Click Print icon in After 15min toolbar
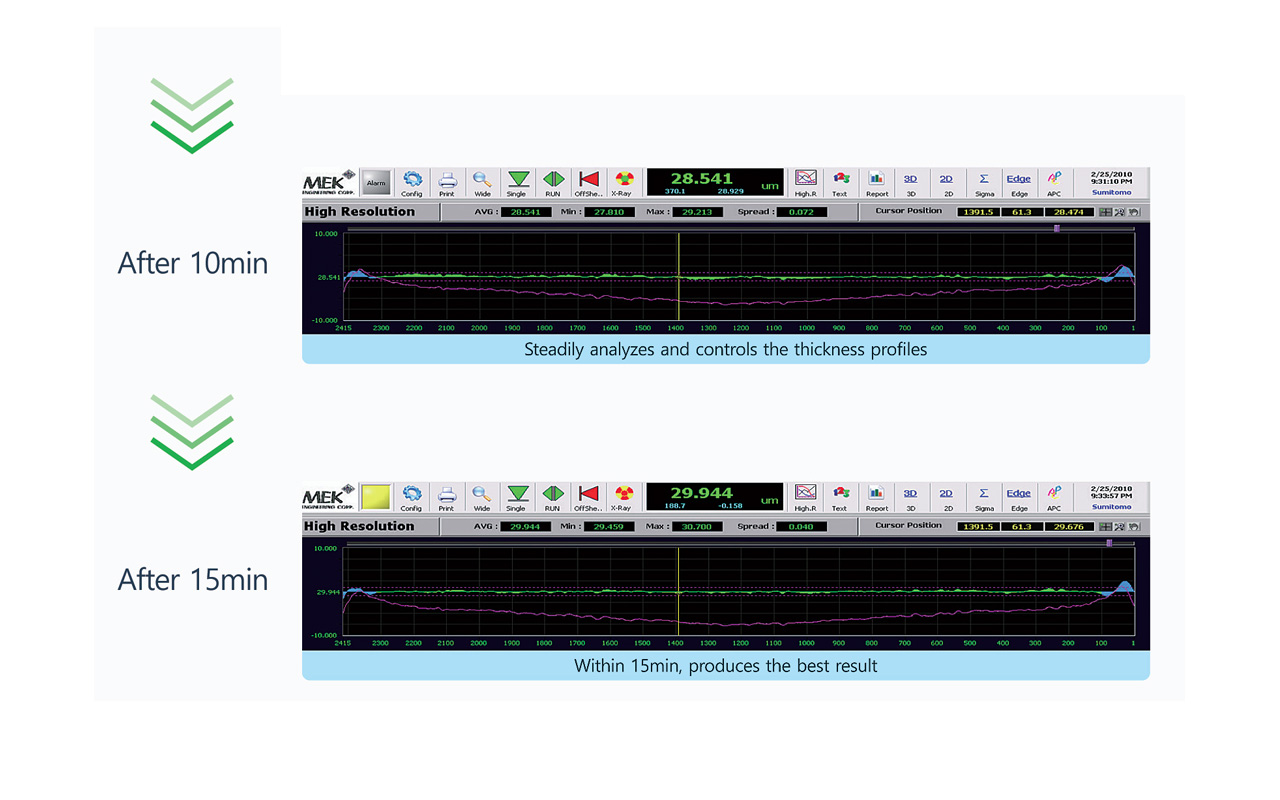1280x800 pixels. pos(447,497)
